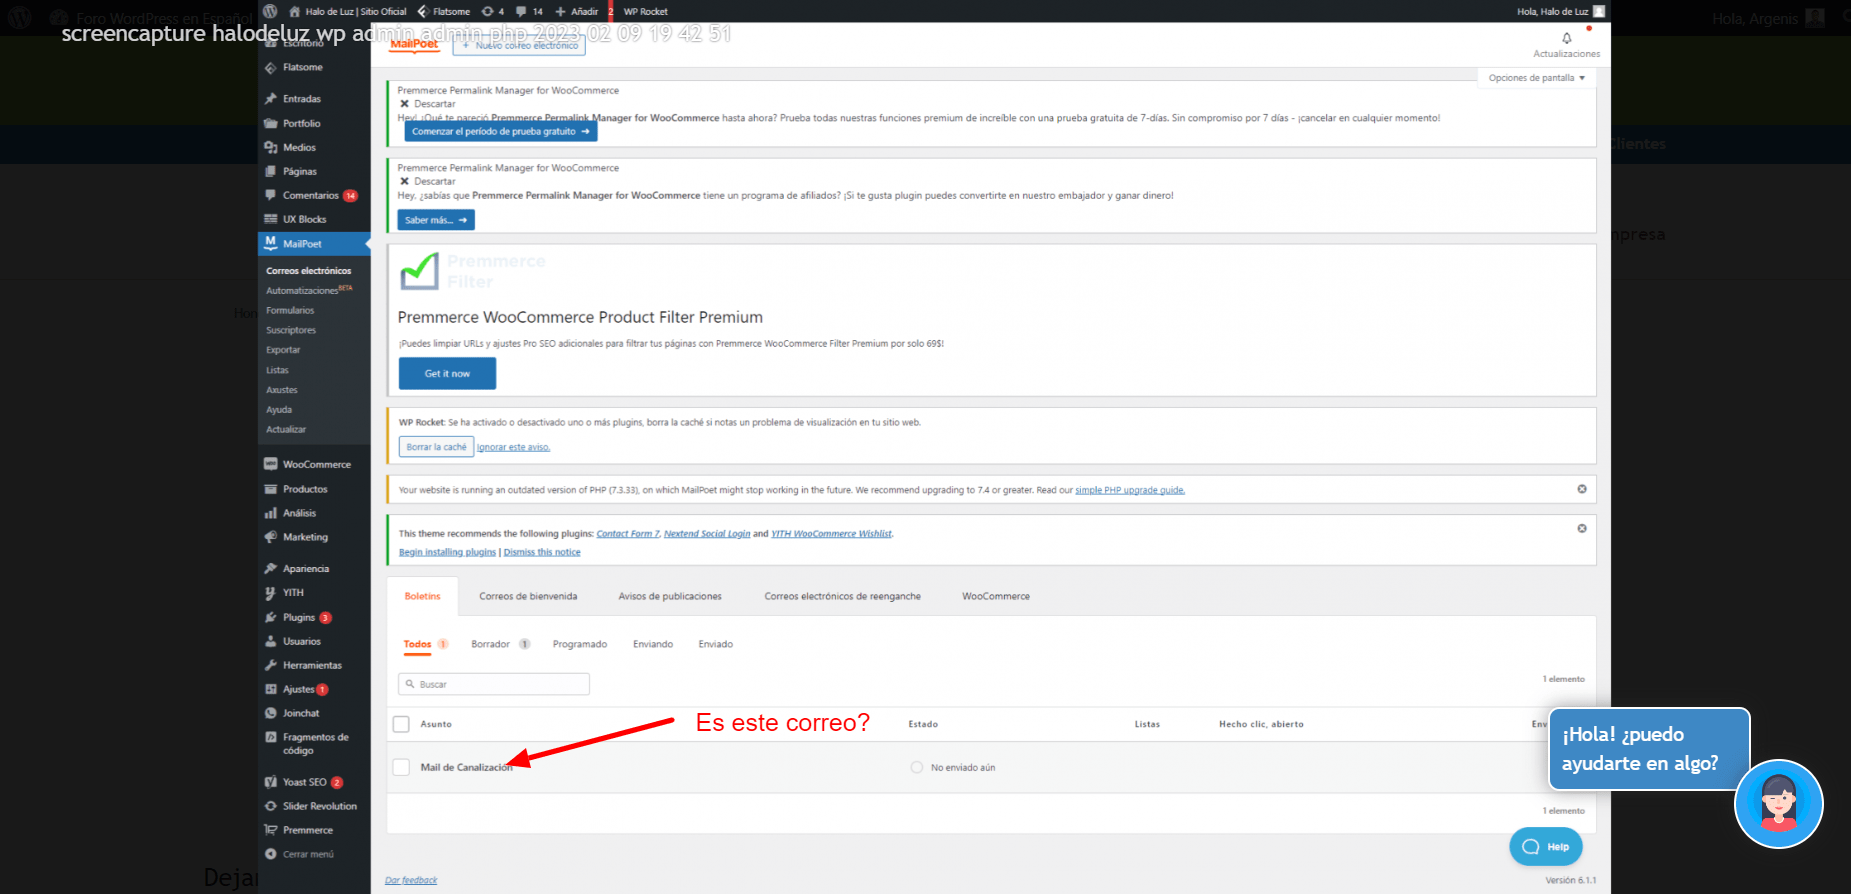Click the Añadir plus item

pos(577,12)
